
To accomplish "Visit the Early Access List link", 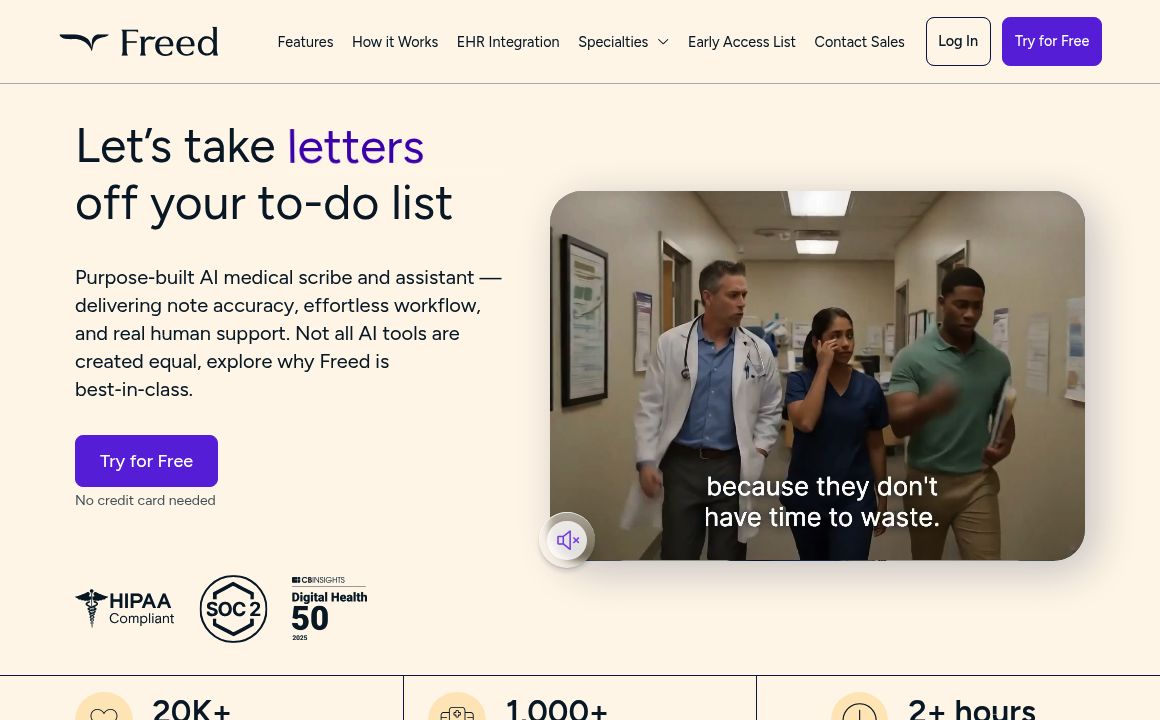I will click(741, 42).
